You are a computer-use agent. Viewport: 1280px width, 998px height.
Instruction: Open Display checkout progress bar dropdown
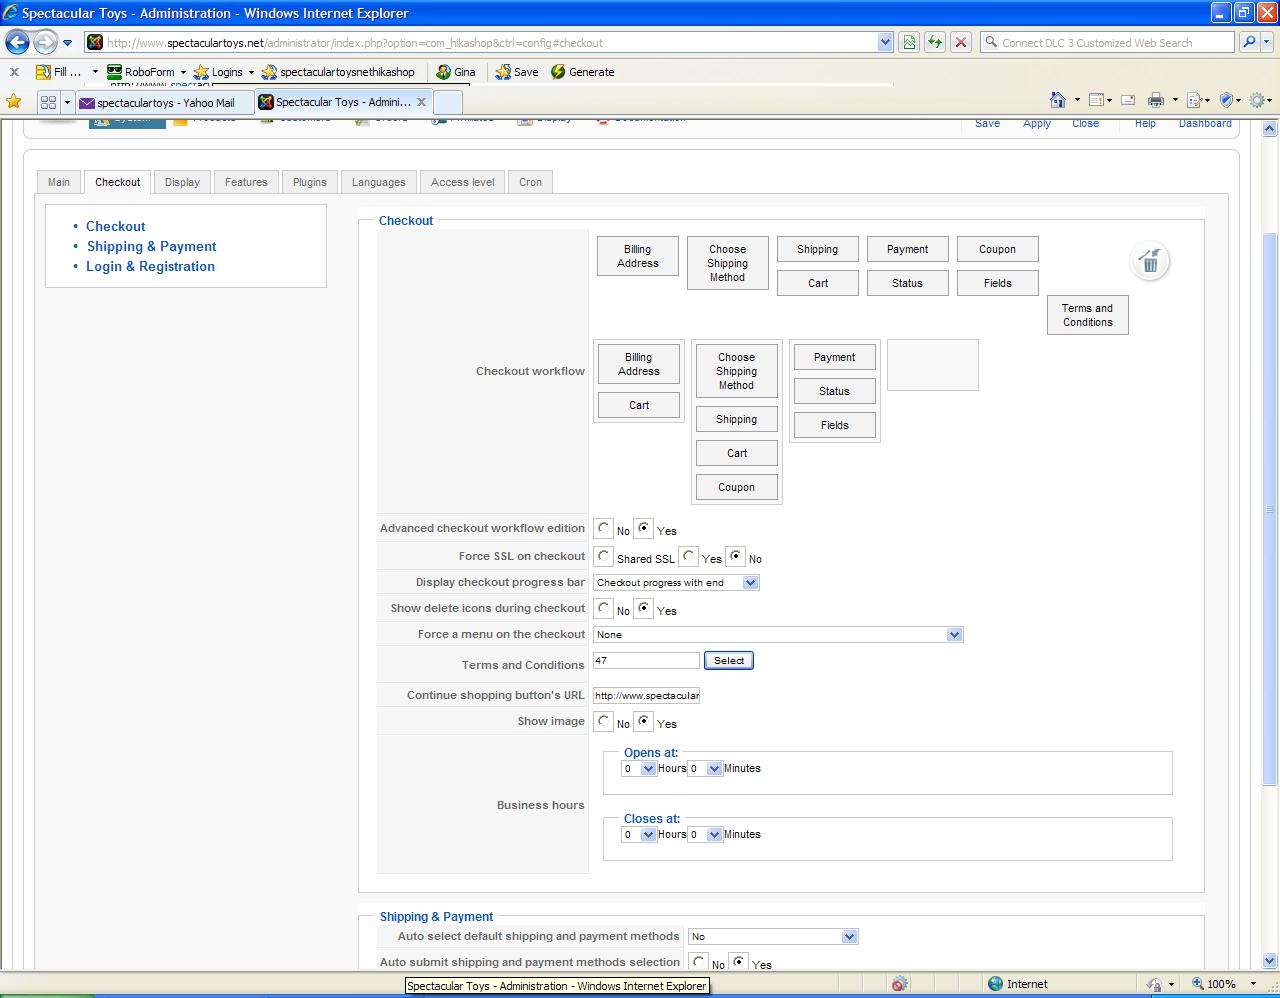point(676,582)
